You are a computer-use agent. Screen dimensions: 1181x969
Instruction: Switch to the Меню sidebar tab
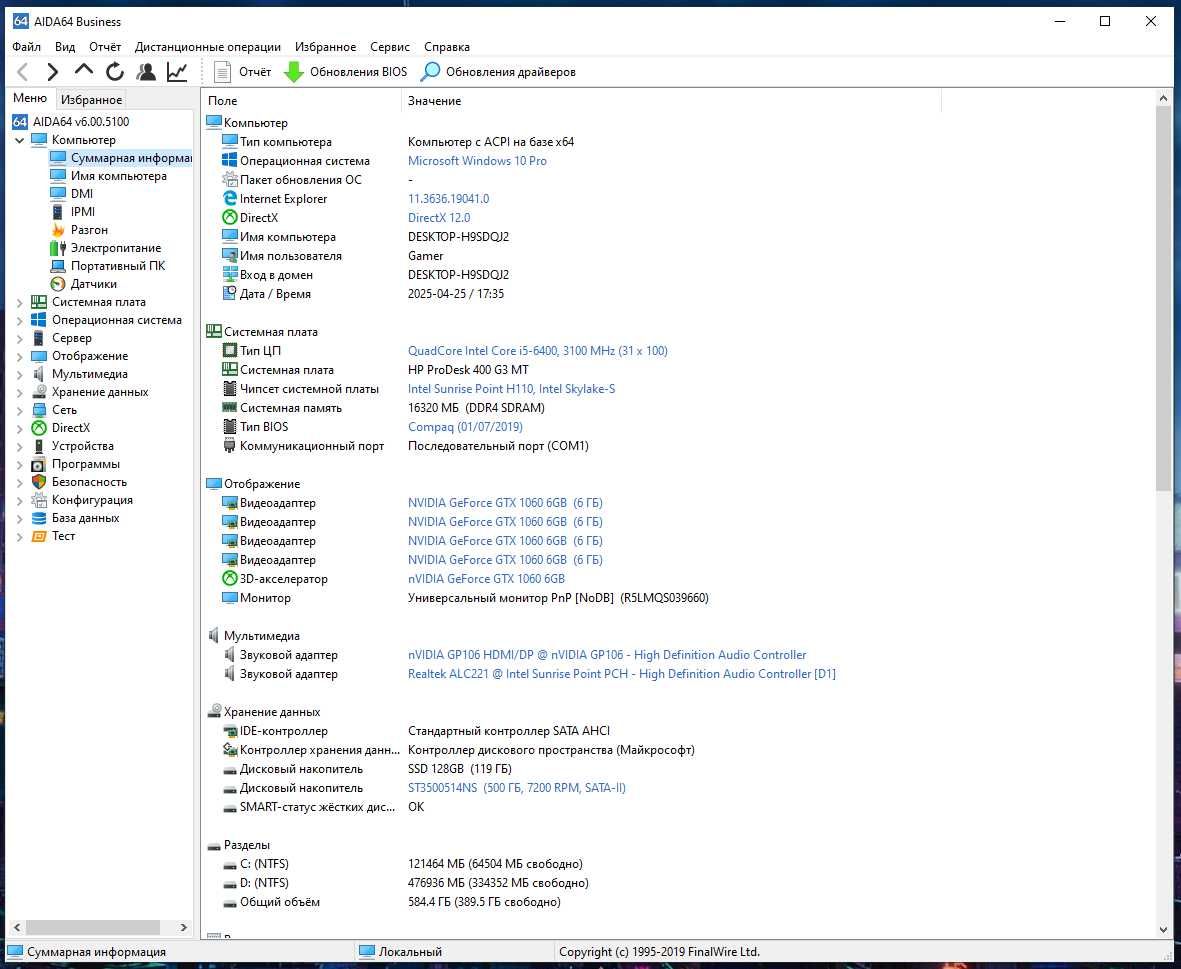pyautogui.click(x=30, y=99)
